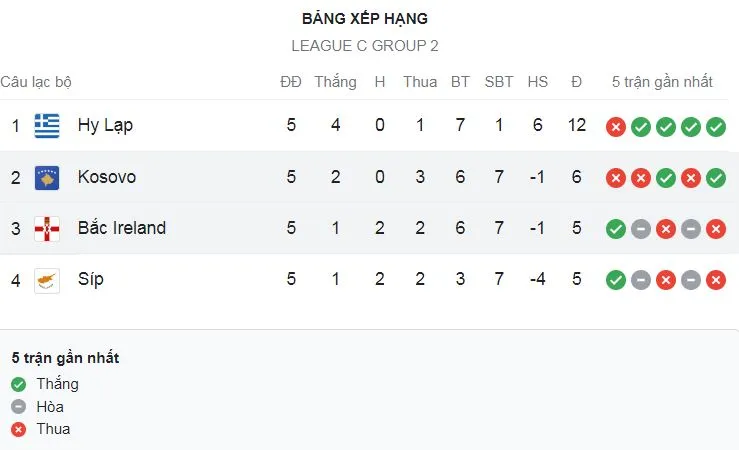739x450 pixels.
Task: Click the Câu lạc bộ column header
Action: tap(36, 82)
